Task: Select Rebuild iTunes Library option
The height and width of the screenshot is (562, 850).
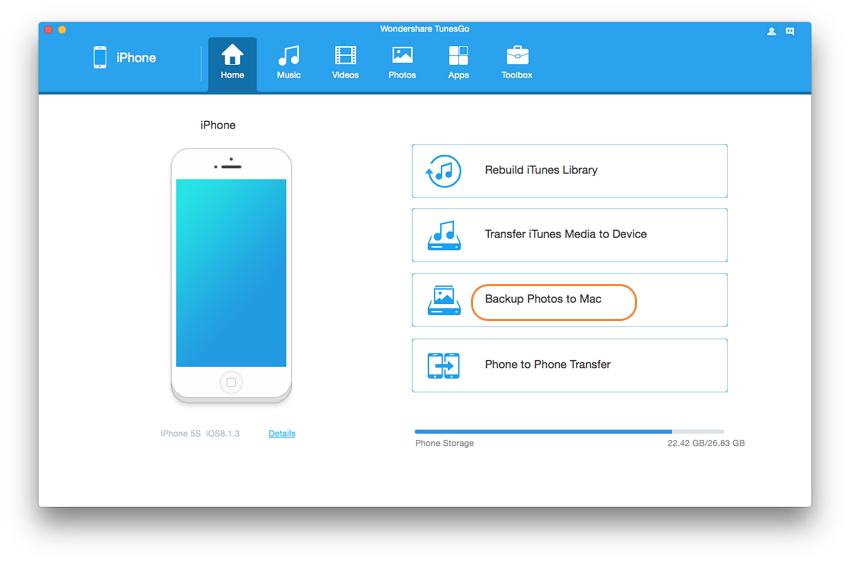Action: [570, 171]
